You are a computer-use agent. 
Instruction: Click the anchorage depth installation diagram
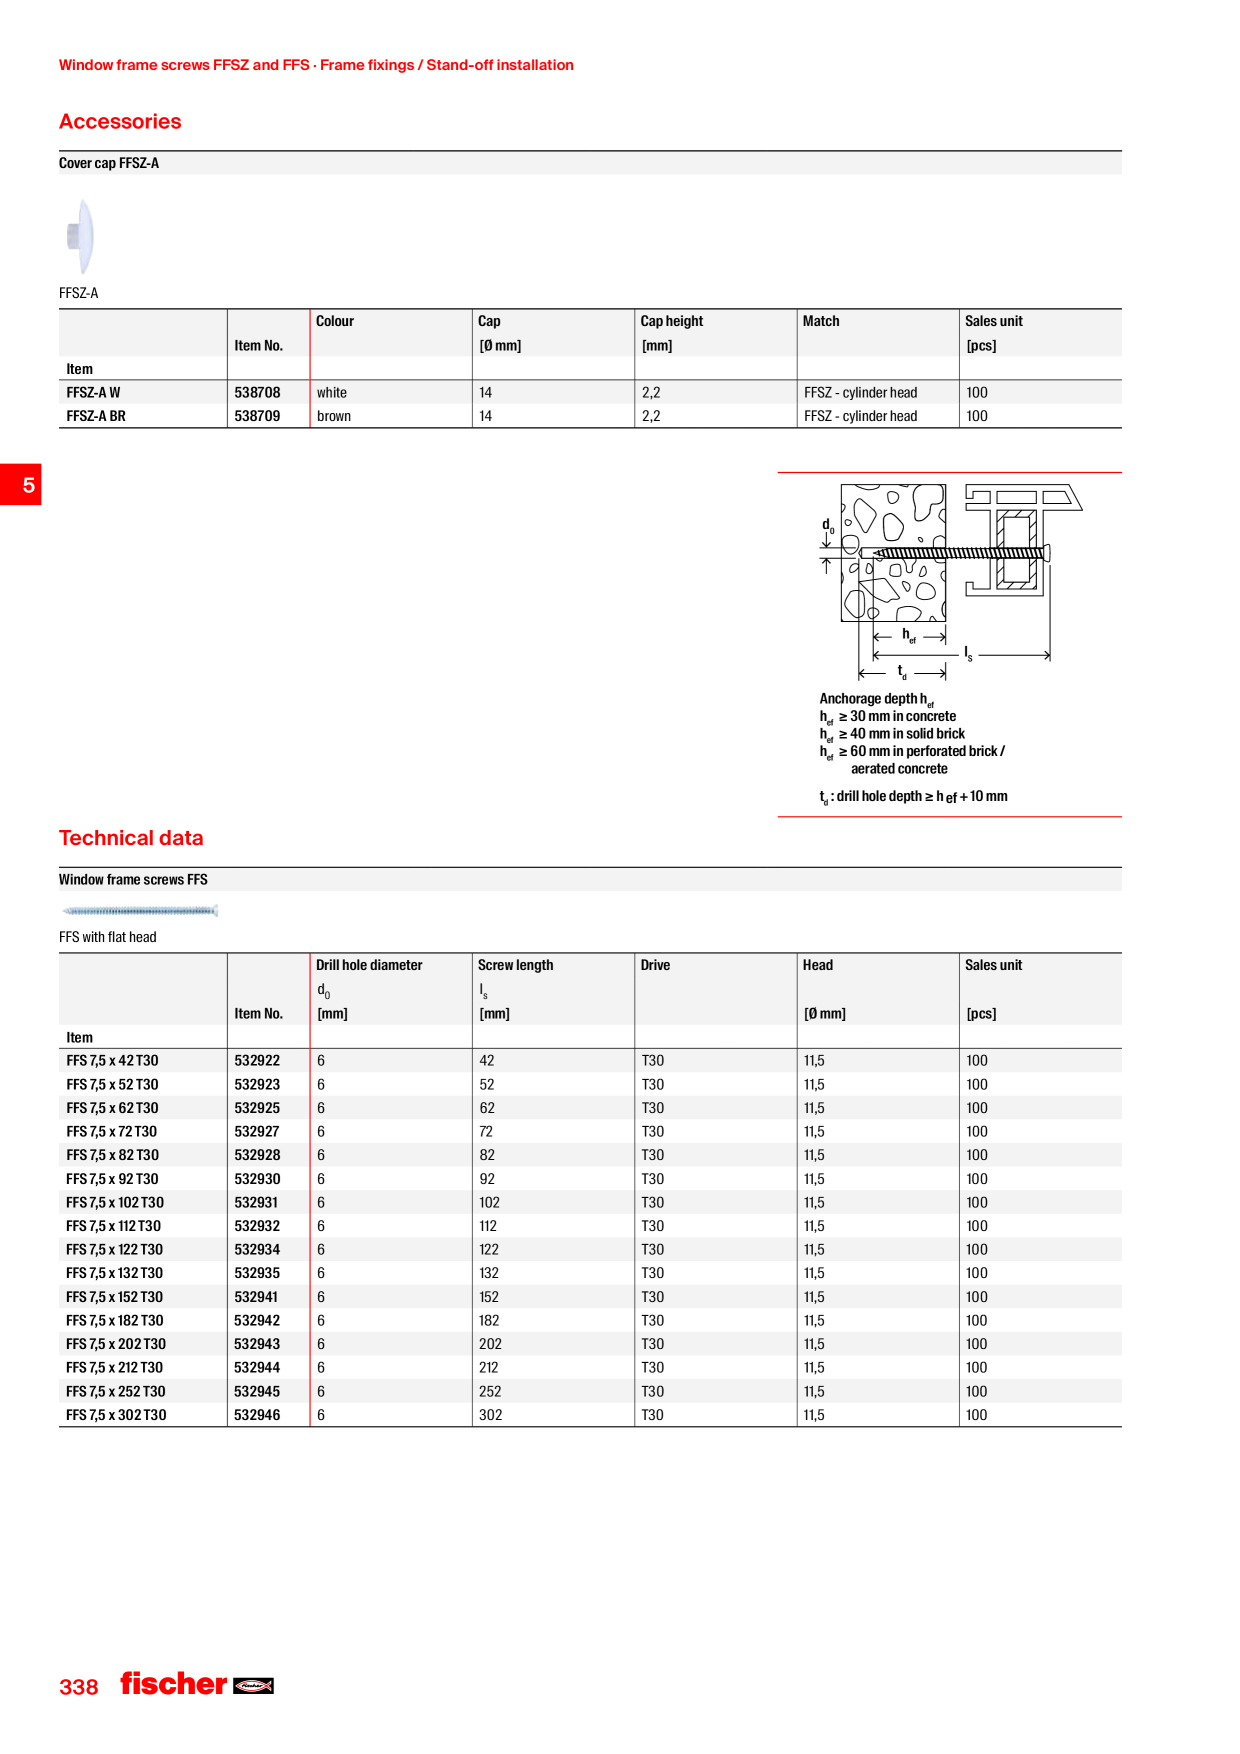tap(951, 581)
